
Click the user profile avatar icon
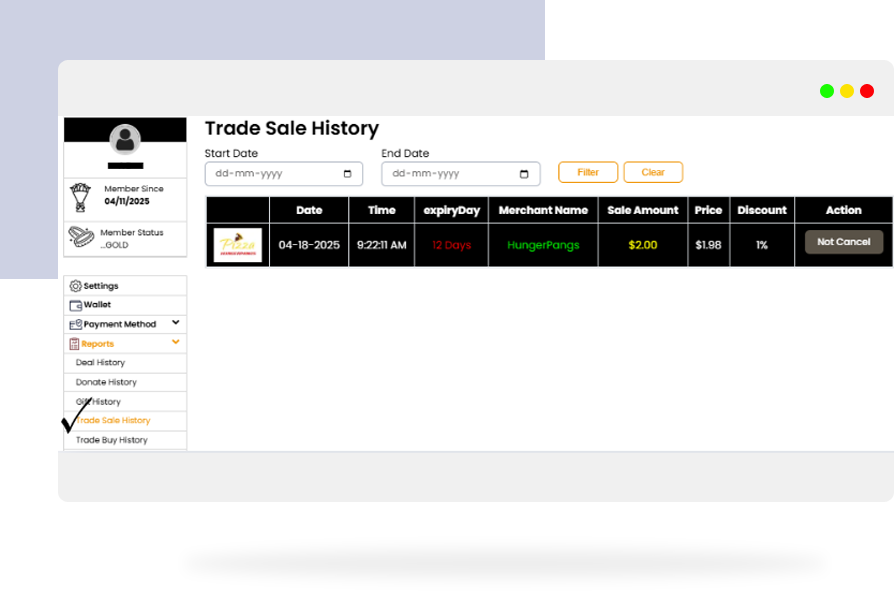point(125,139)
